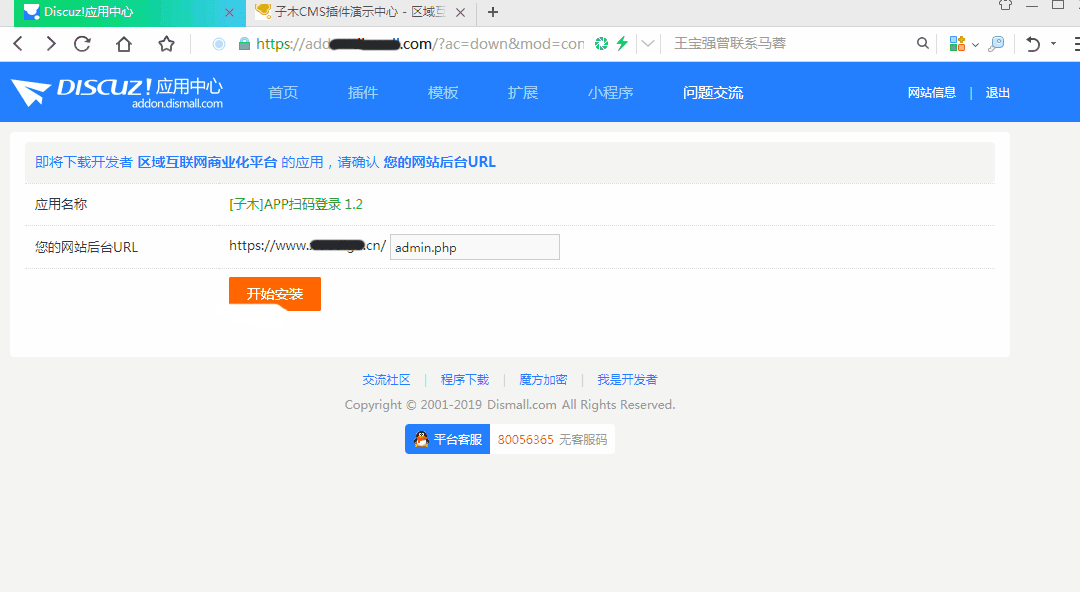This screenshot has height=592, width=1080.
Task: Click the 平台客服 QQ support button
Action: click(x=447, y=439)
